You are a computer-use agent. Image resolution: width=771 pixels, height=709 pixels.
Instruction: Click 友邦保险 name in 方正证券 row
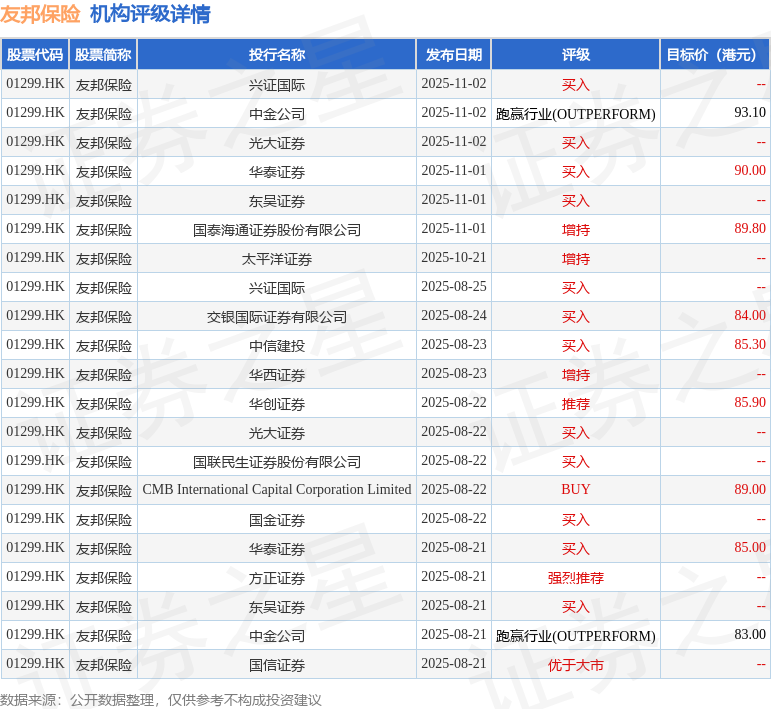click(x=103, y=578)
